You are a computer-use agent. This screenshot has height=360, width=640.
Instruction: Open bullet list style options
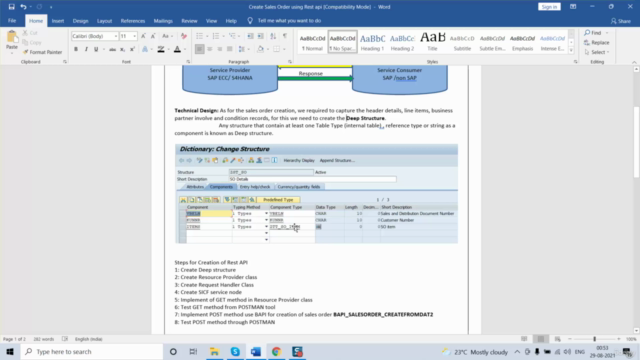coord(207,36)
